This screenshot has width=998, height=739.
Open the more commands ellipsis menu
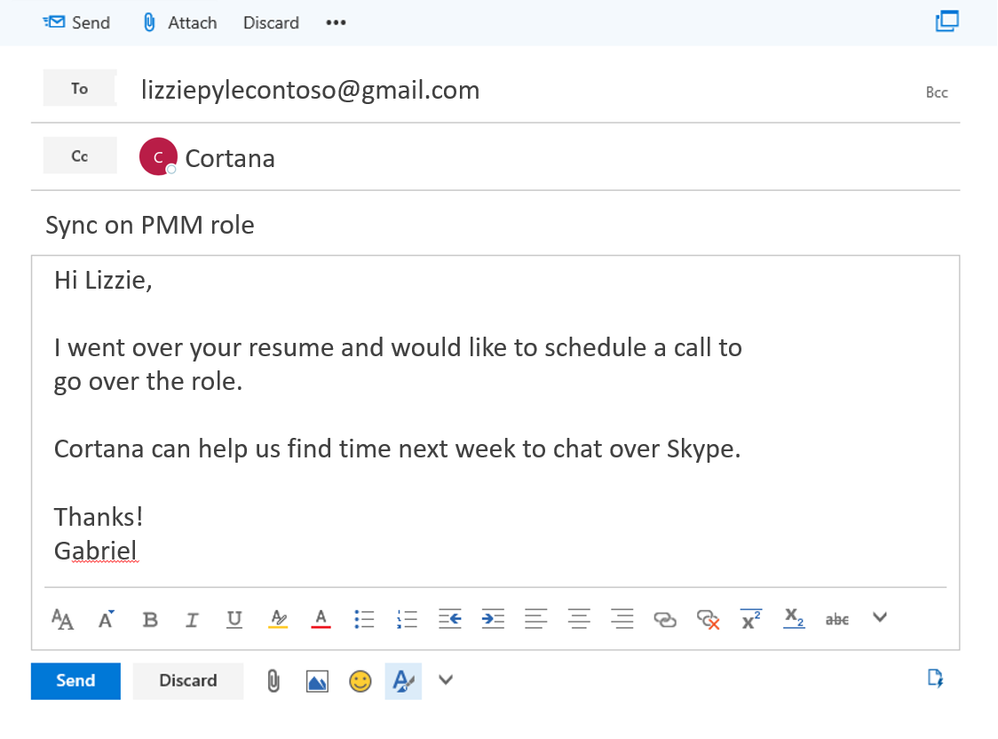(x=335, y=22)
